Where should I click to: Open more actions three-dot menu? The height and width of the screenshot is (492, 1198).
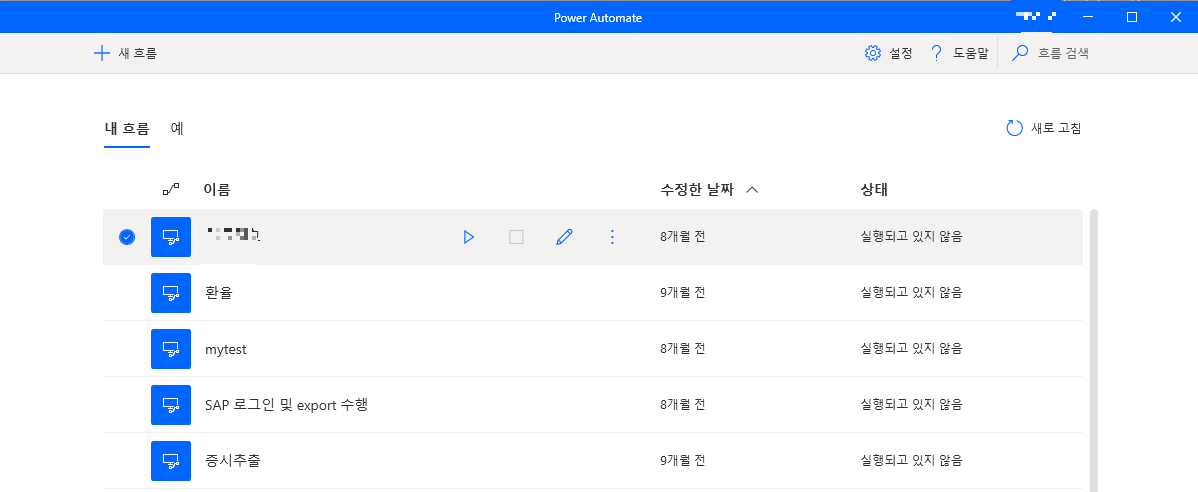611,238
